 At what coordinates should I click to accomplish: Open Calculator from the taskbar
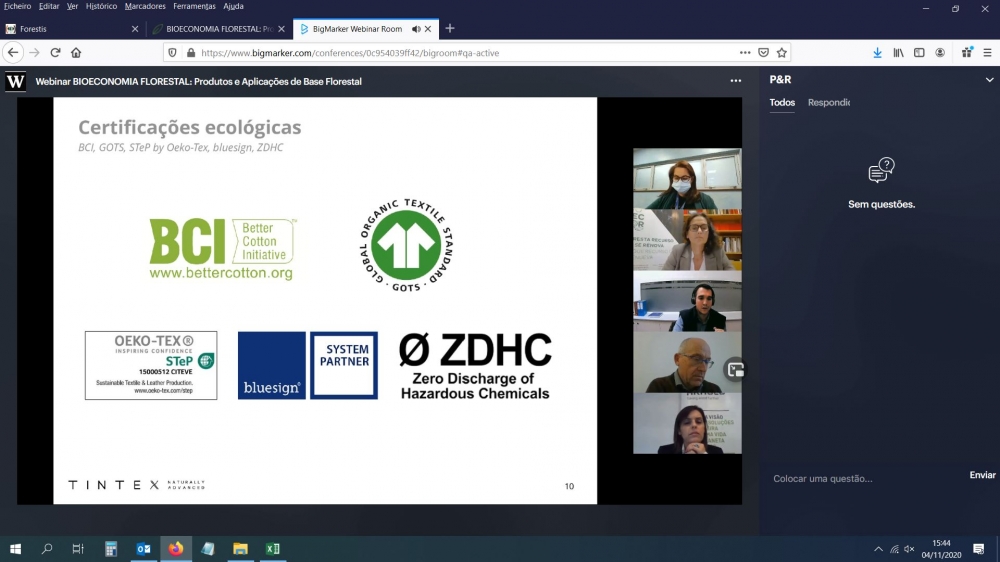111,549
